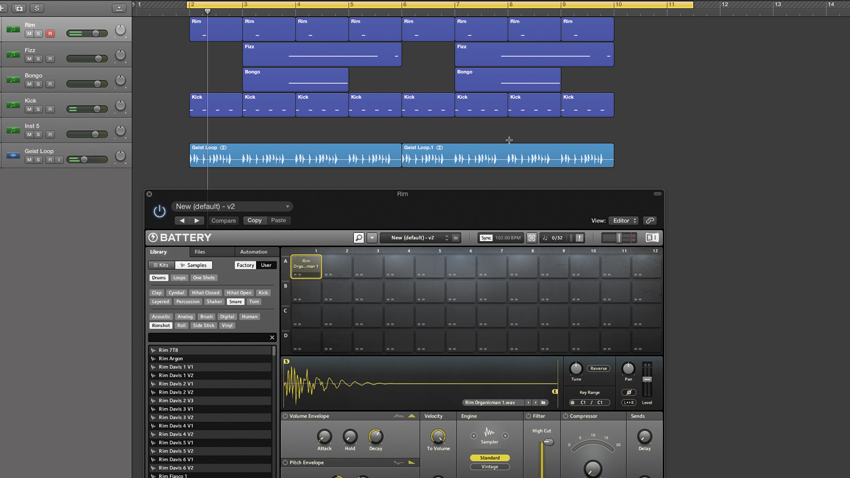The image size is (850, 478).
Task: Click next preset arrow in plug-in header
Action: tap(197, 221)
